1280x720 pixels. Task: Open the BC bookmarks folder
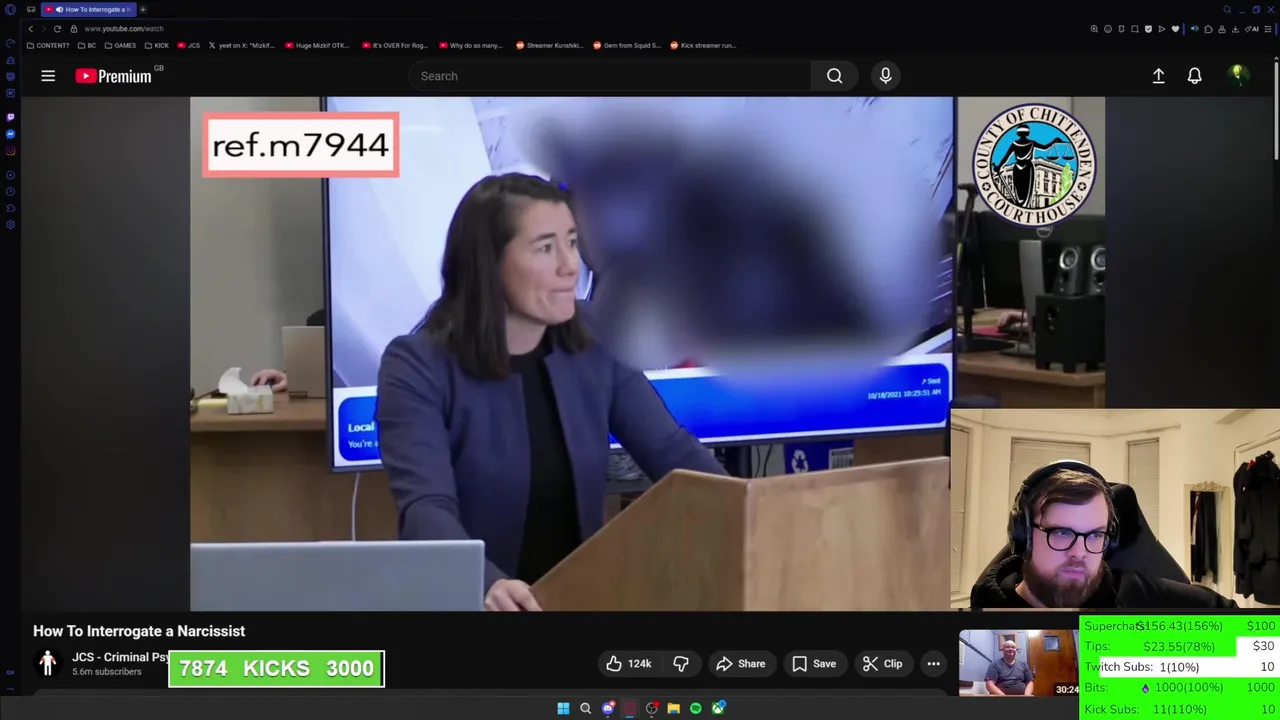tap(87, 45)
